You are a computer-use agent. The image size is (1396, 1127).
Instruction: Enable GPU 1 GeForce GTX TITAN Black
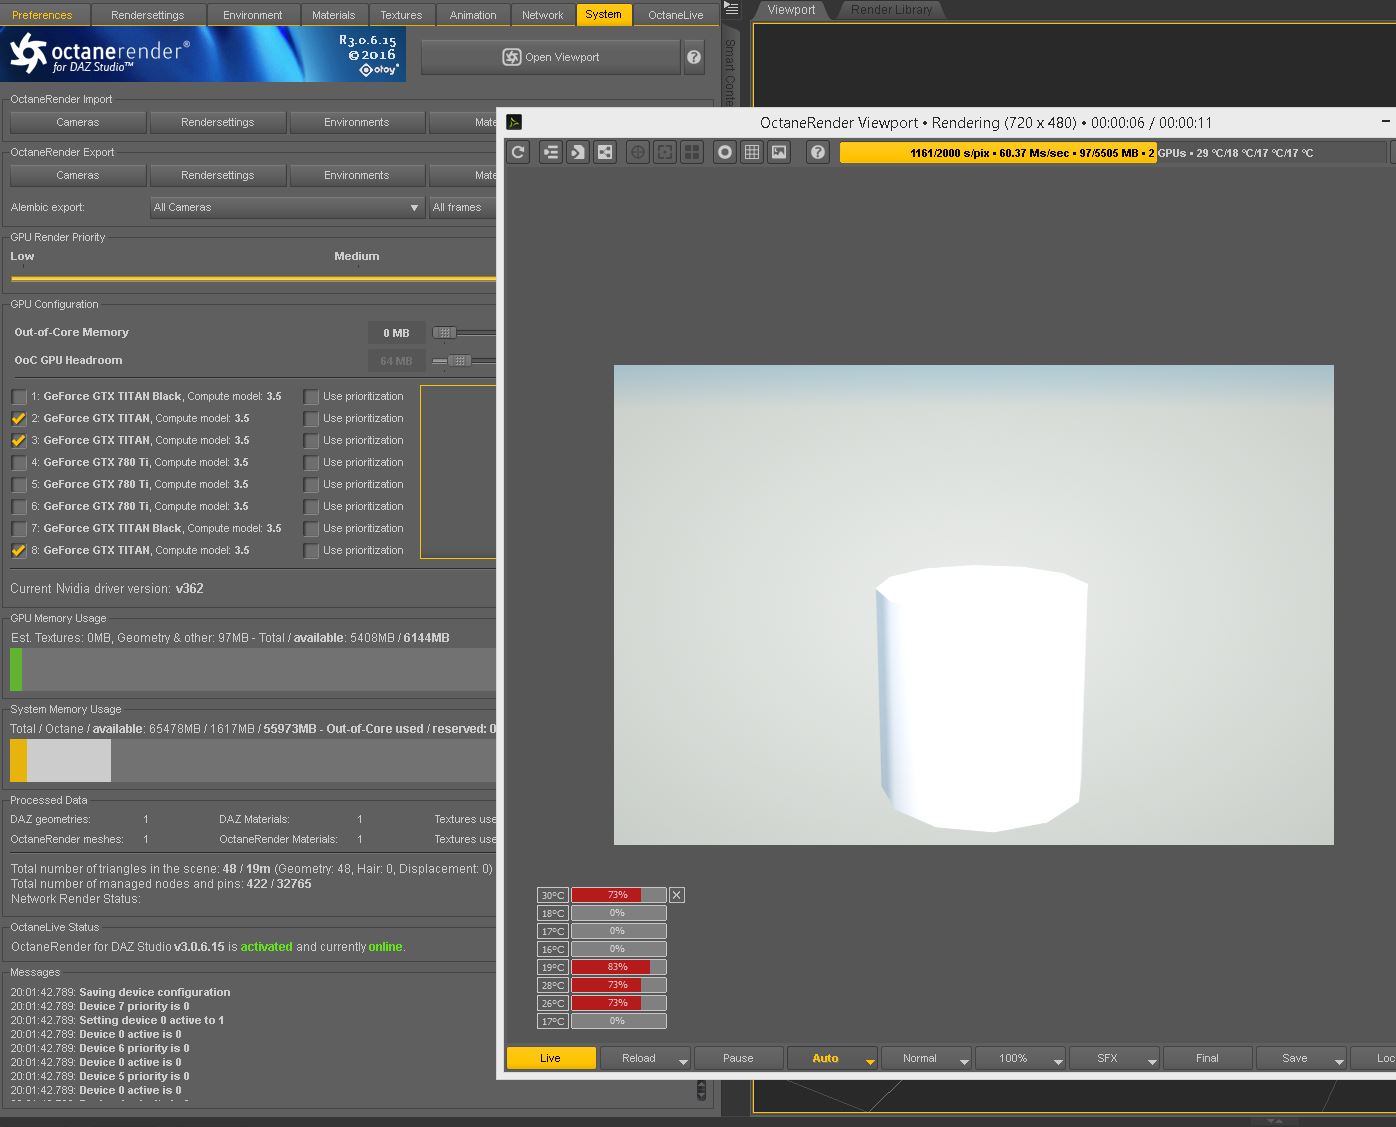click(x=19, y=397)
